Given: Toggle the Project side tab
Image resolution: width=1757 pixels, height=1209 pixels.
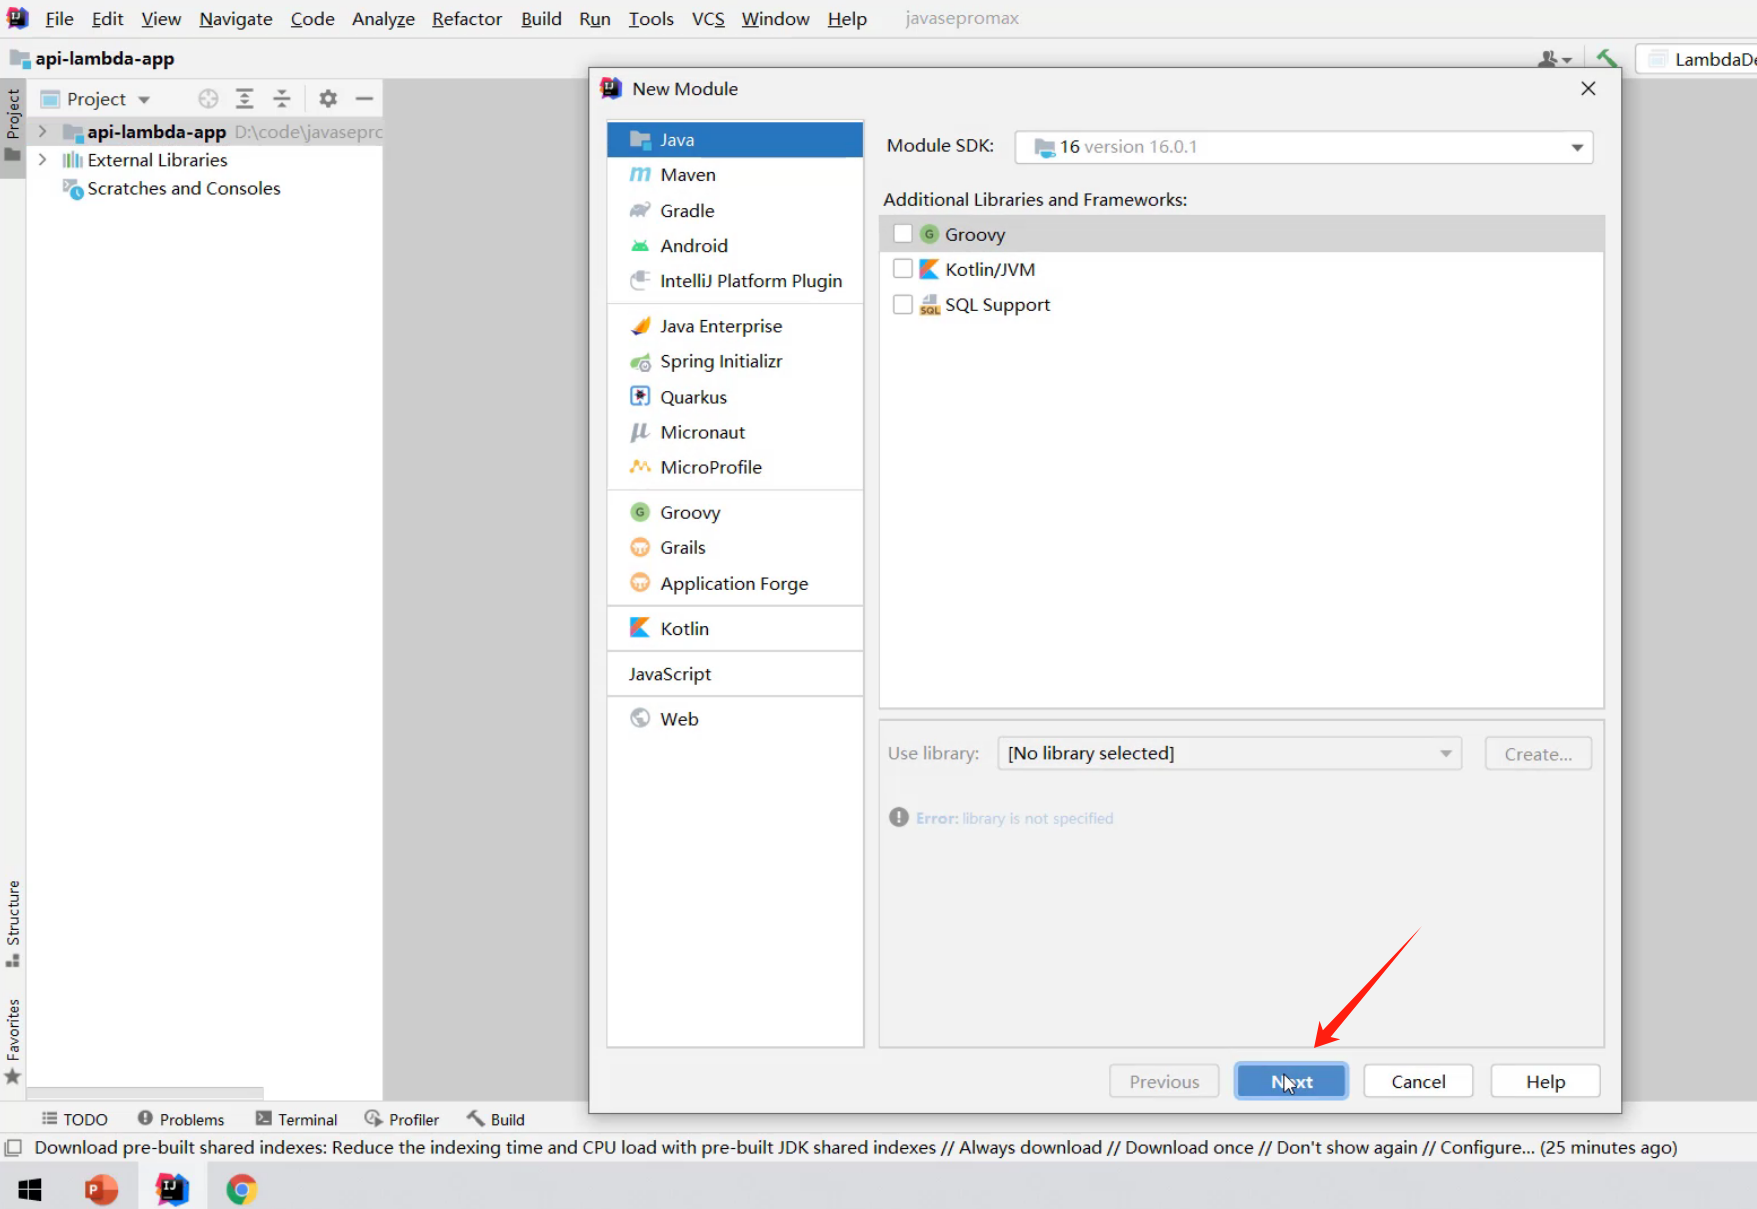Looking at the screenshot, I should pyautogui.click(x=13, y=127).
